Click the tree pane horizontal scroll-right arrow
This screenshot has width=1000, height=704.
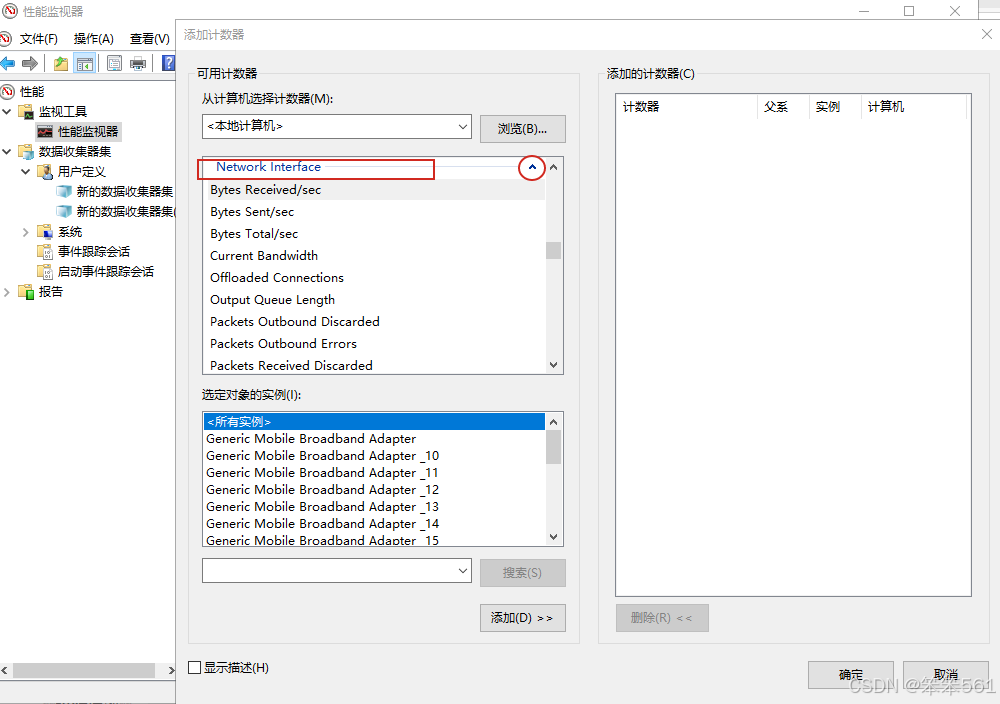[171, 670]
